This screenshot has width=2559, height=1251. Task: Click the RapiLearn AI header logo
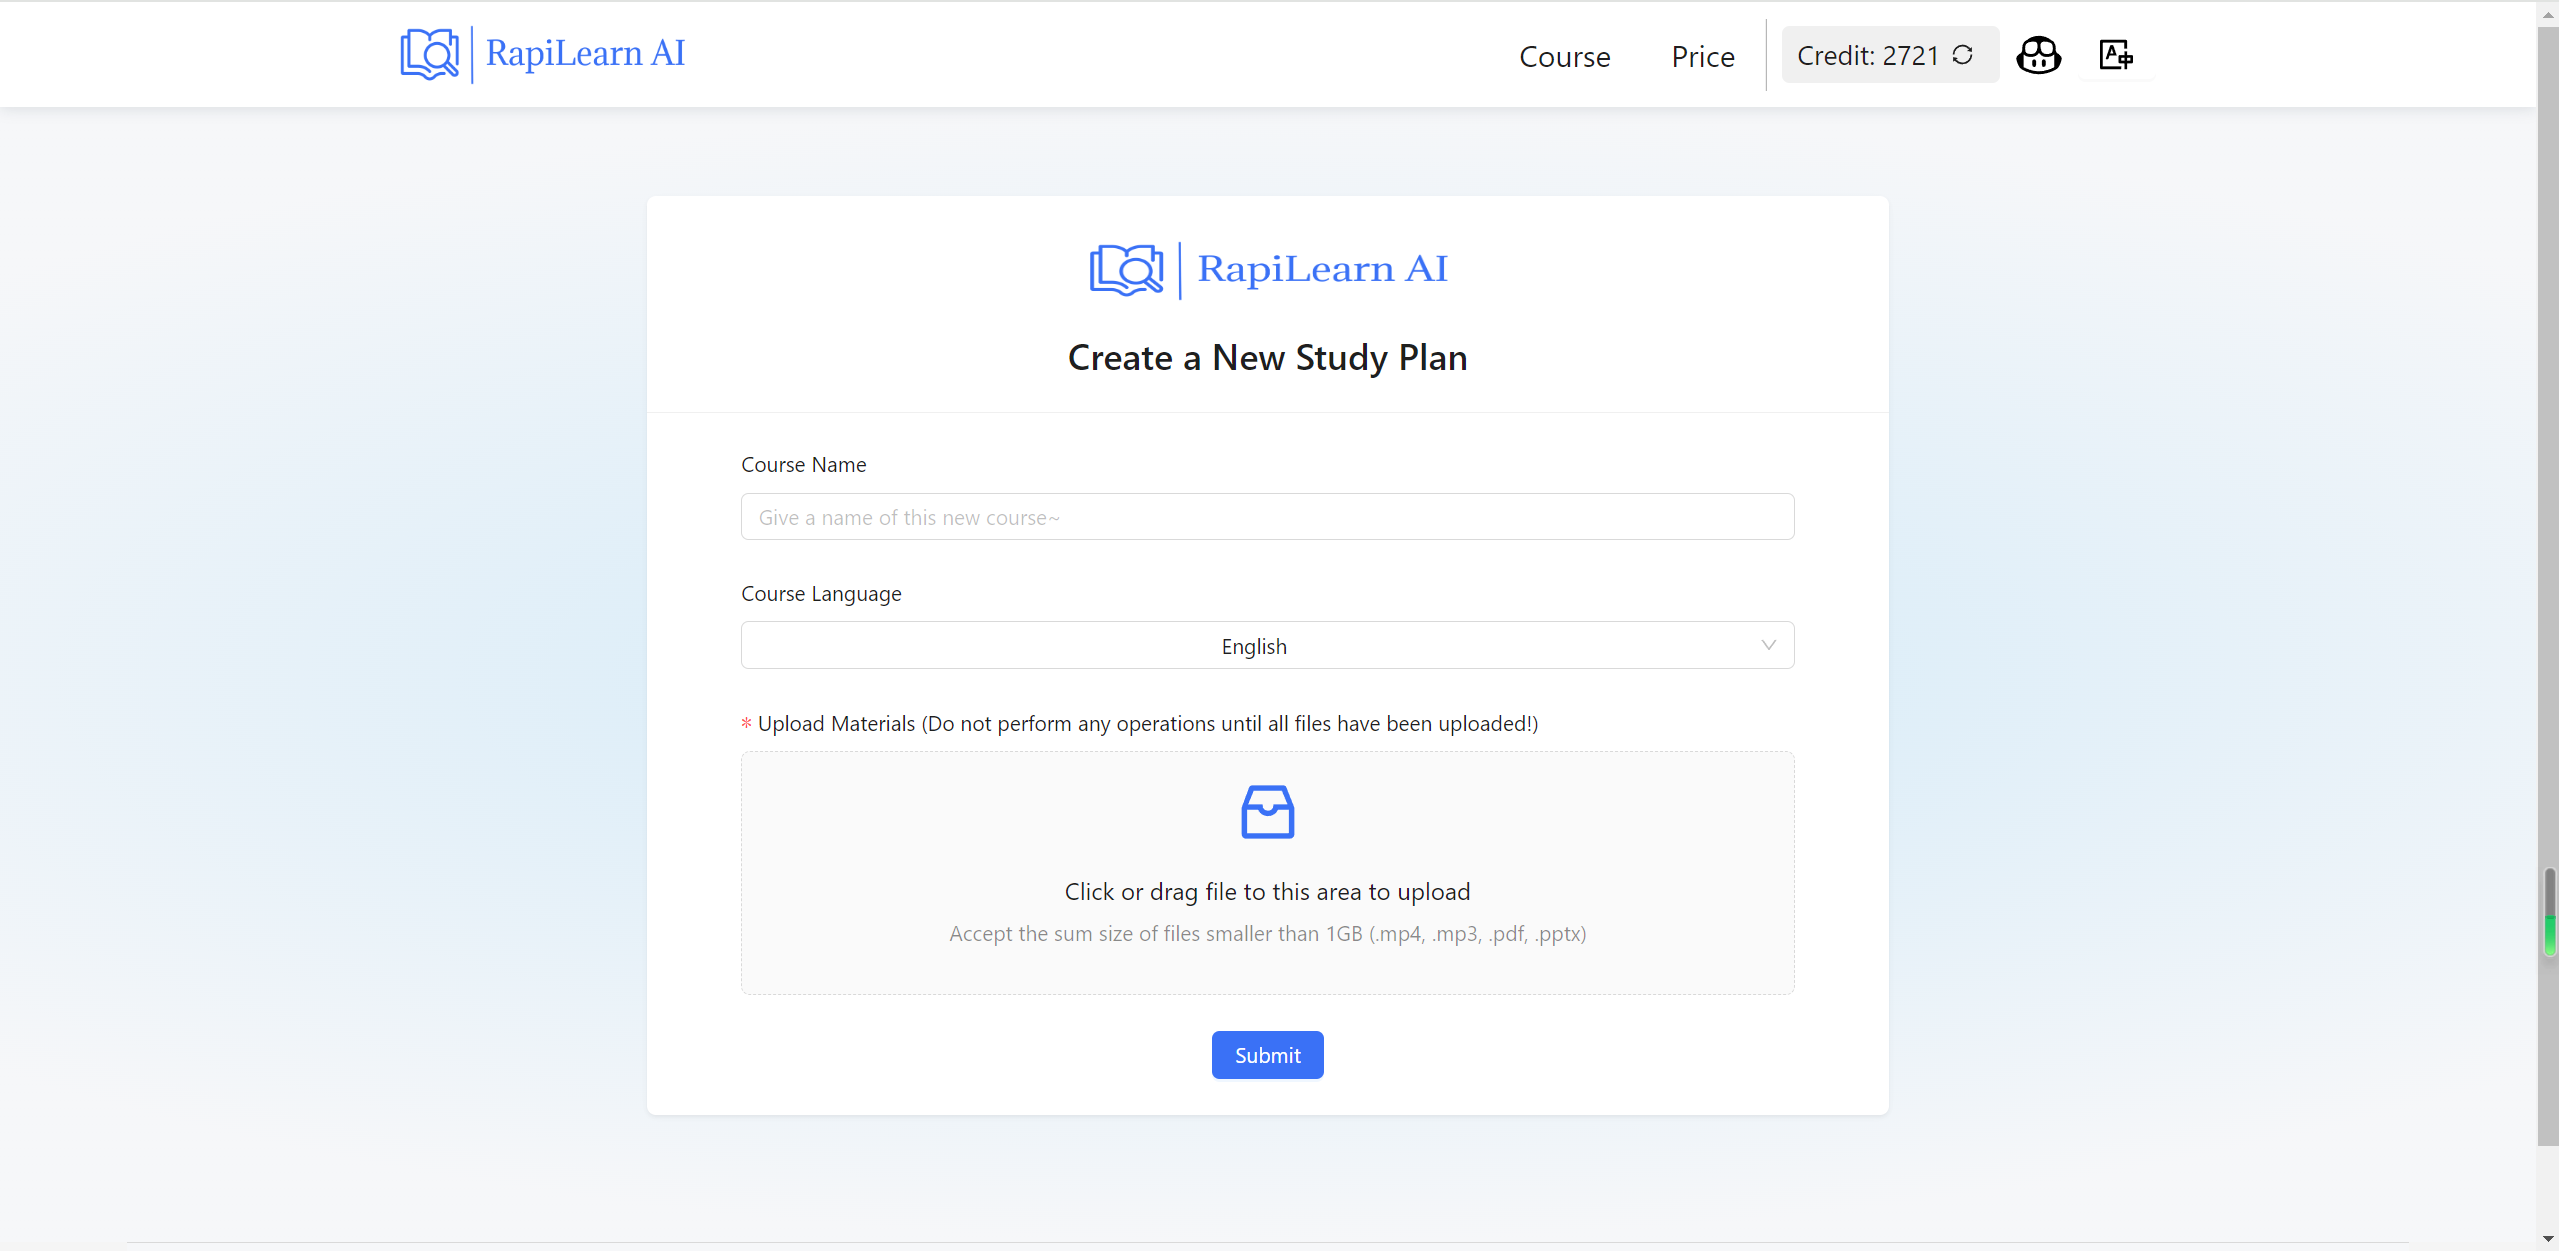[x=543, y=54]
